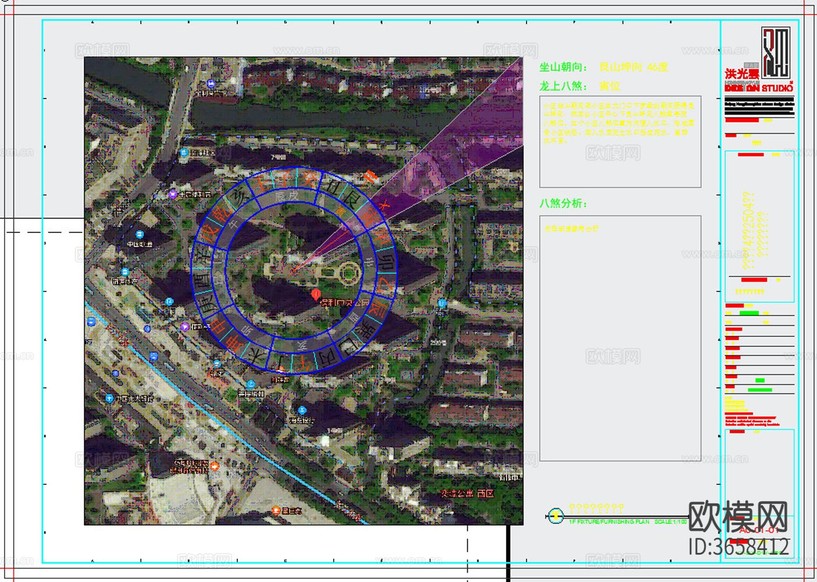Image resolution: width=817 pixels, height=582 pixels.
Task: Select the green 坐山朝向 label
Action: pos(563,67)
